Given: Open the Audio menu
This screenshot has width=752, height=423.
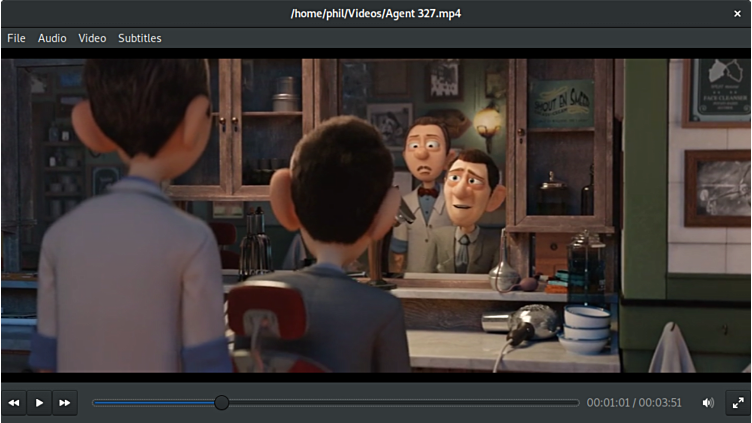Looking at the screenshot, I should (x=52, y=38).
